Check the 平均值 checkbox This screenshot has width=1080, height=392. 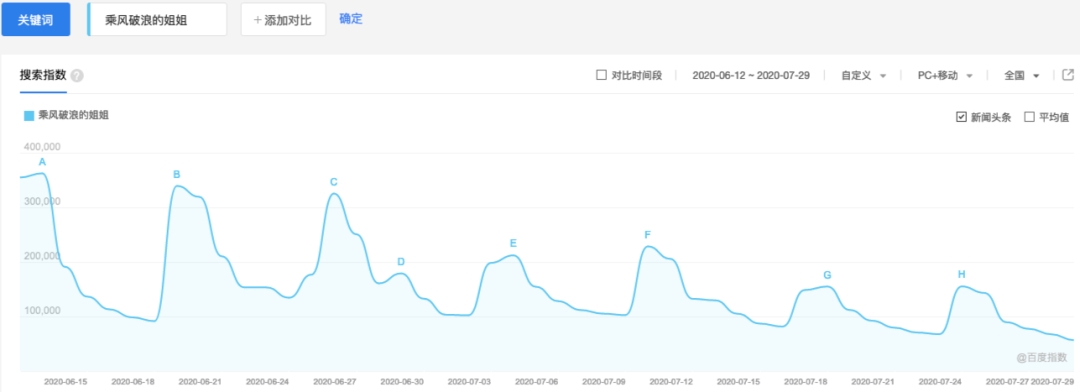tap(1030, 117)
